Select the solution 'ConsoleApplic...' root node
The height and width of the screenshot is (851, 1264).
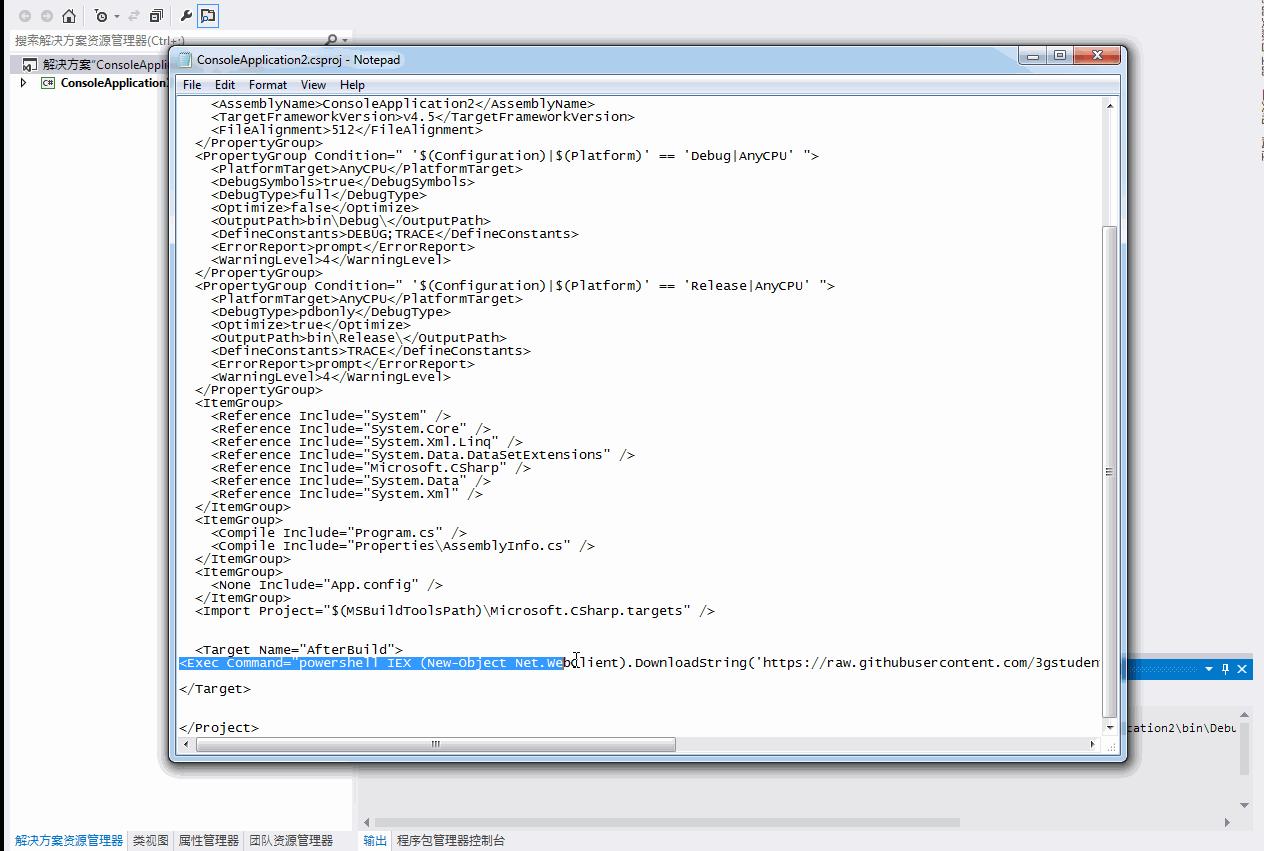[x=92, y=64]
